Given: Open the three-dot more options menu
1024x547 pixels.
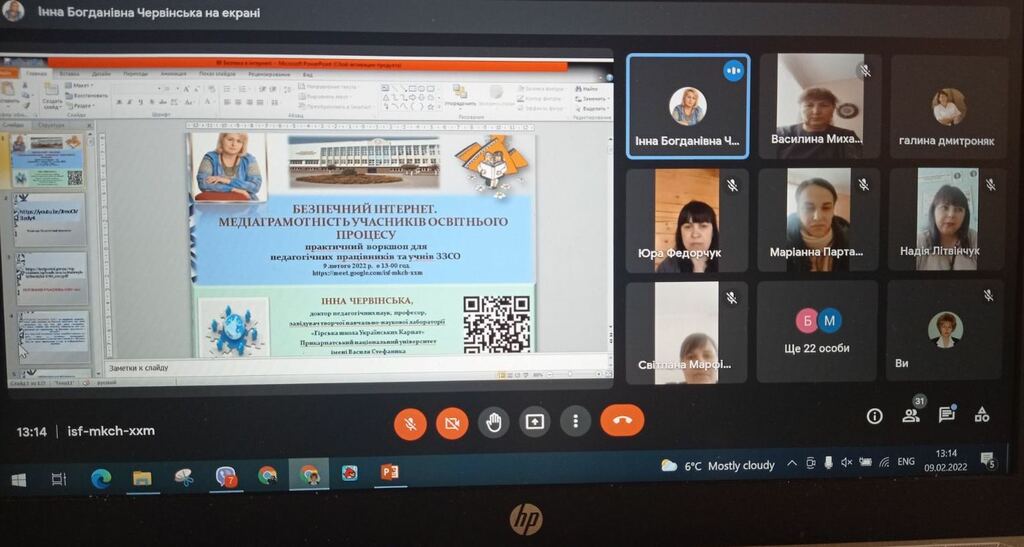Looking at the screenshot, I should (575, 421).
